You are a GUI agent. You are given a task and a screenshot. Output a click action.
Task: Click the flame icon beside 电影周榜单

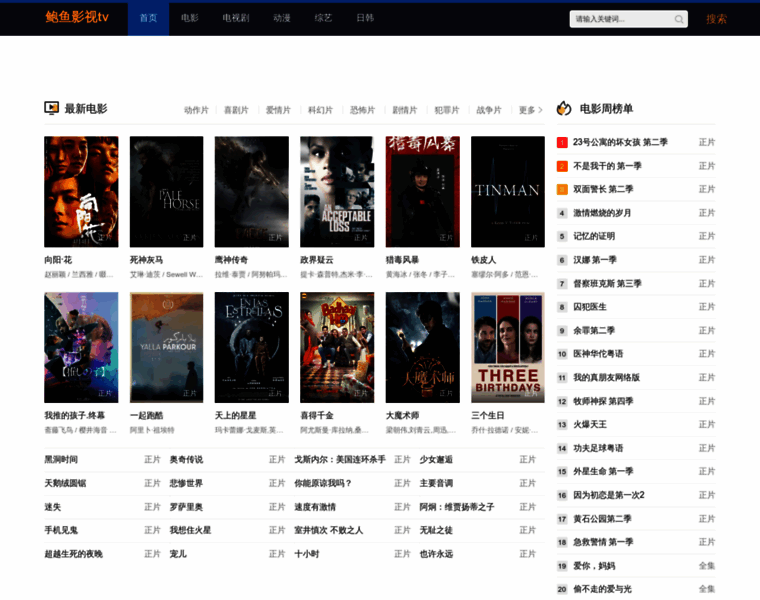click(564, 108)
